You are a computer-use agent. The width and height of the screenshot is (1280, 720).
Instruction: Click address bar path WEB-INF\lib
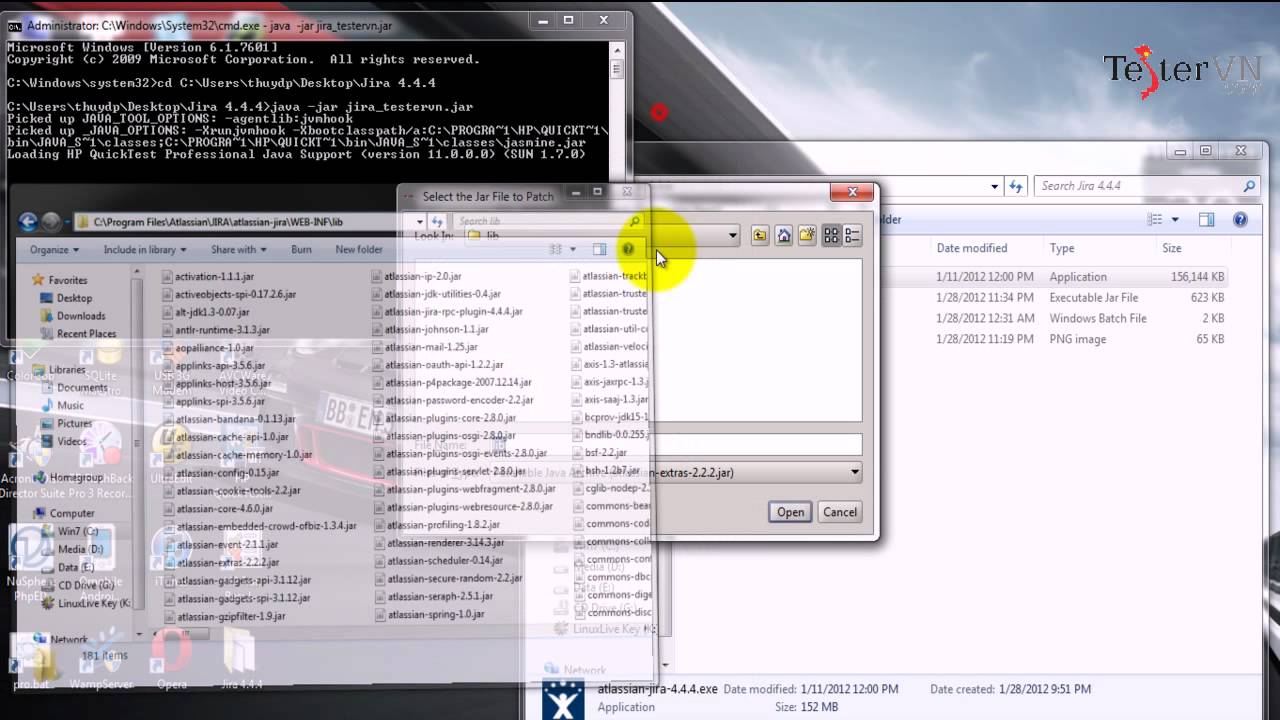[x=218, y=222]
